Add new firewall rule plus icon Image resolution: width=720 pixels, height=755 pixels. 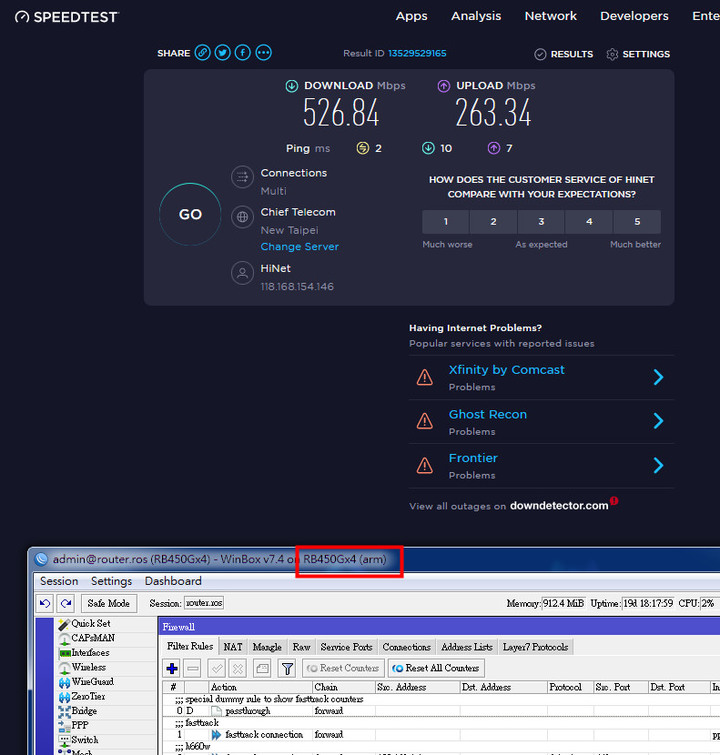(x=172, y=668)
